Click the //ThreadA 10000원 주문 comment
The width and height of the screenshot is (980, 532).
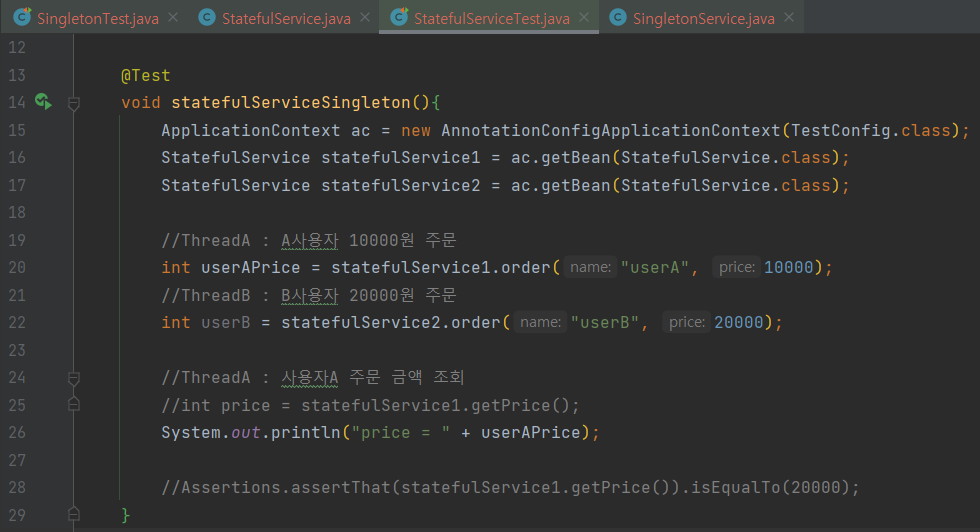[309, 241]
